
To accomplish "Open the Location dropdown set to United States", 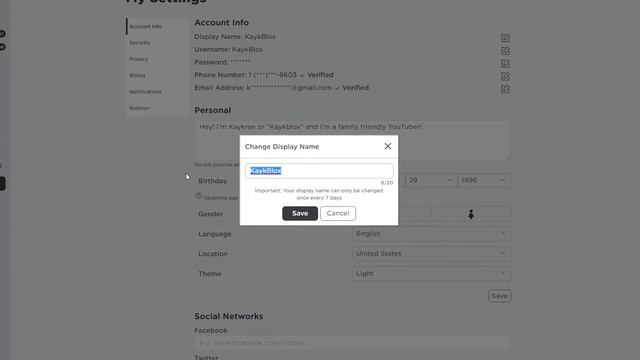I will (431, 253).
